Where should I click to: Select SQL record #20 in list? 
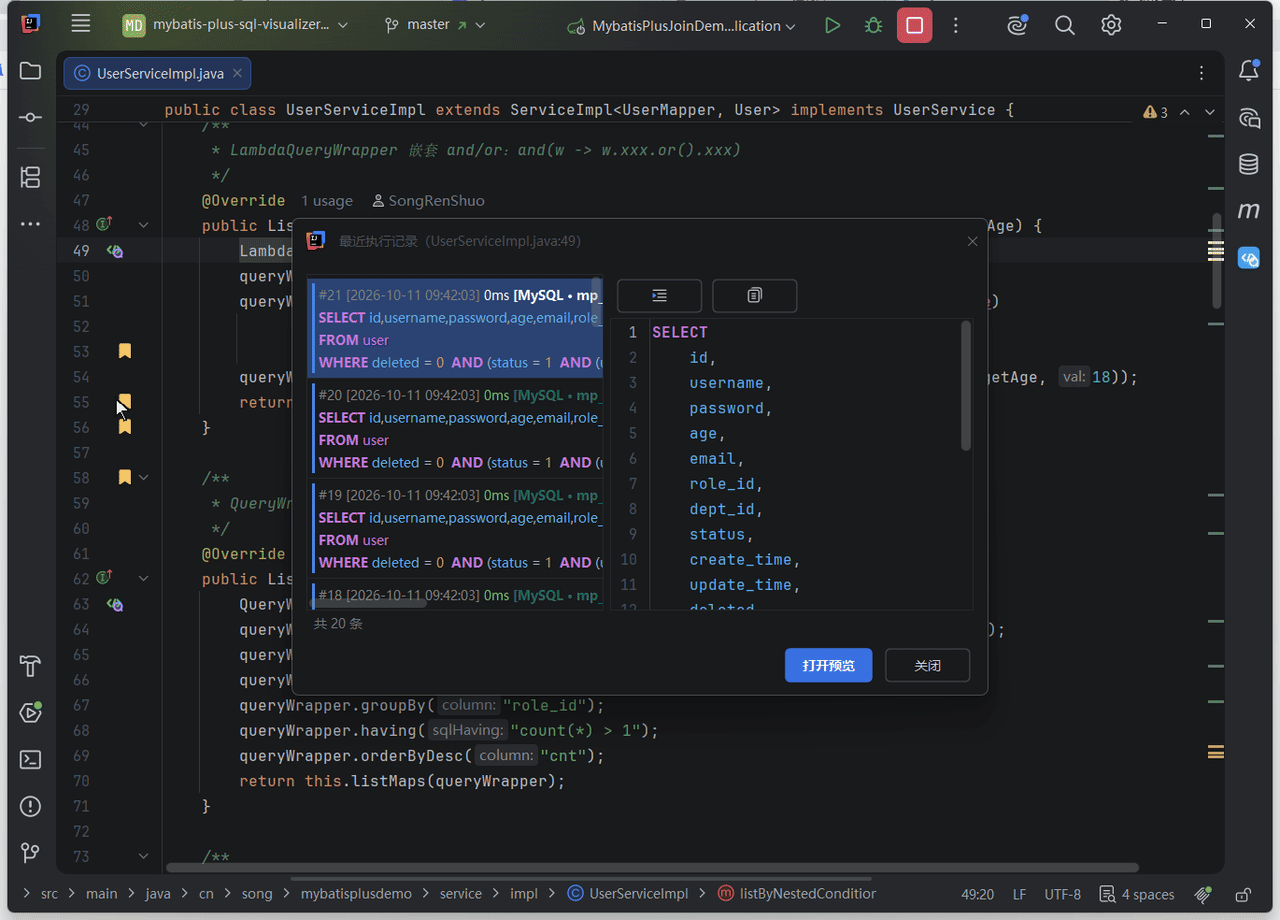coord(457,428)
